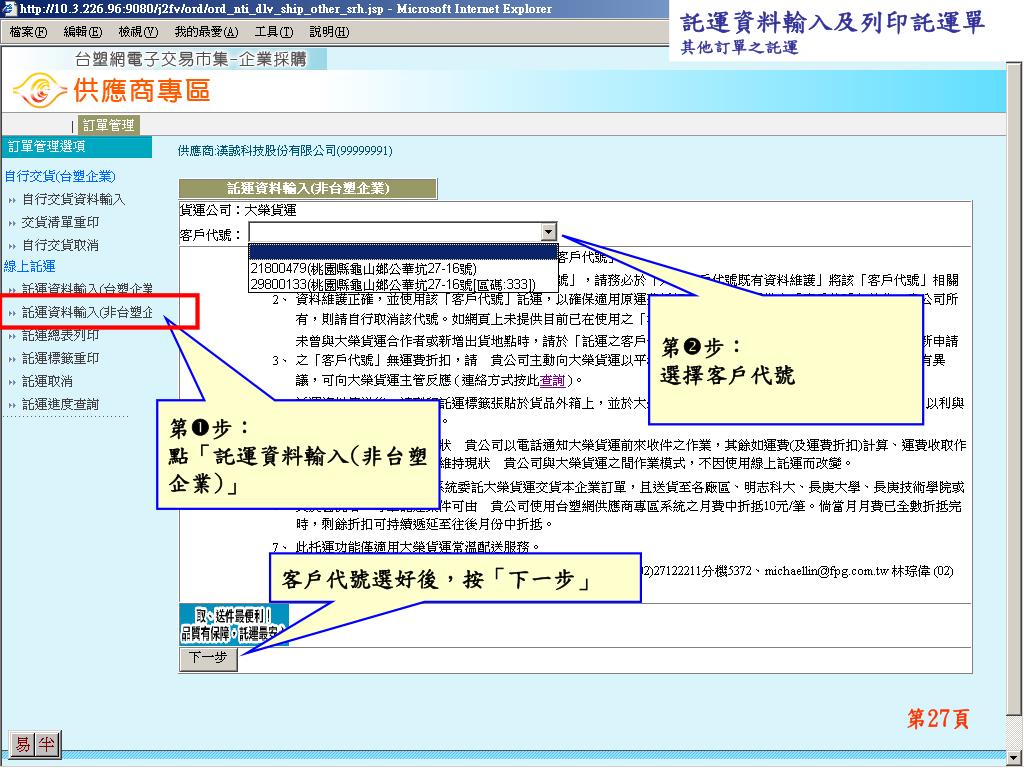This screenshot has height=768, width=1024.
Task: Click the 自行交貨(台塑企業) link
Action: 59,176
